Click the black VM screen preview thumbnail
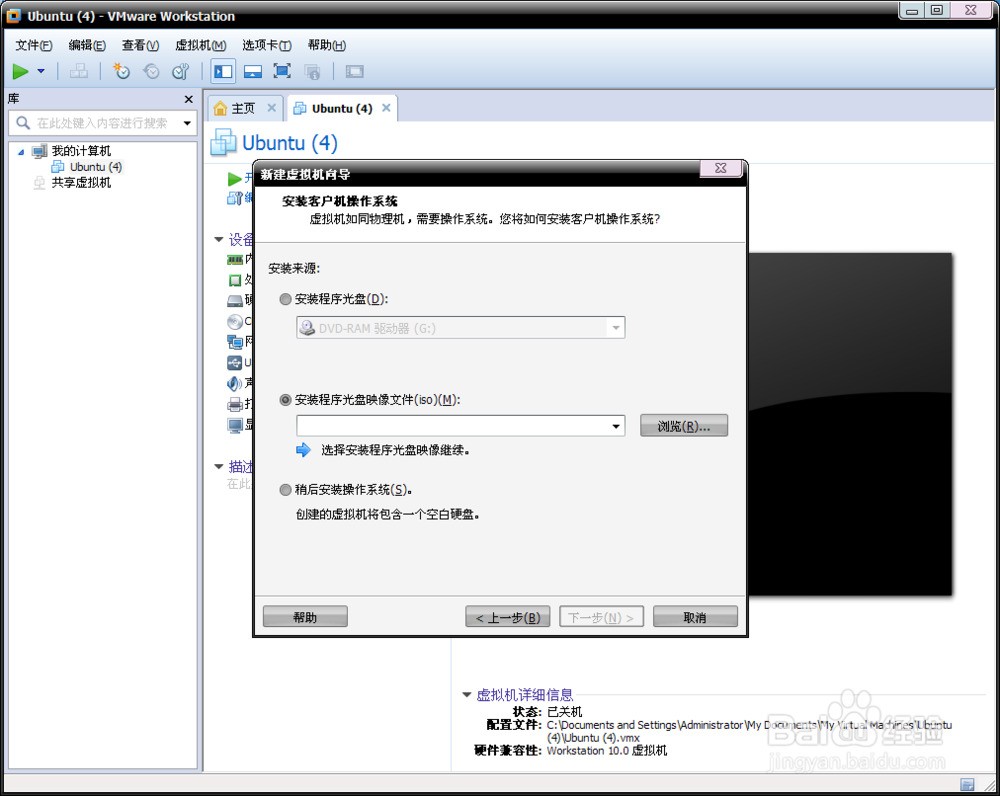 pos(849,424)
